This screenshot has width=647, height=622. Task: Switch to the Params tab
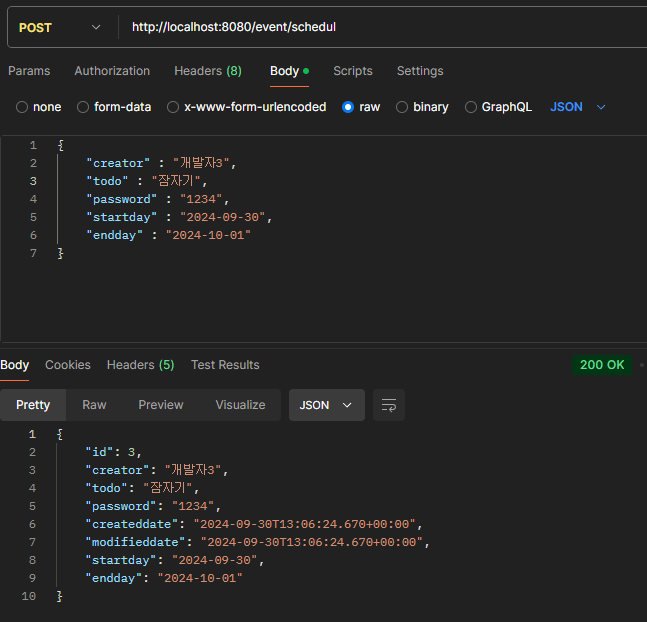click(29, 71)
